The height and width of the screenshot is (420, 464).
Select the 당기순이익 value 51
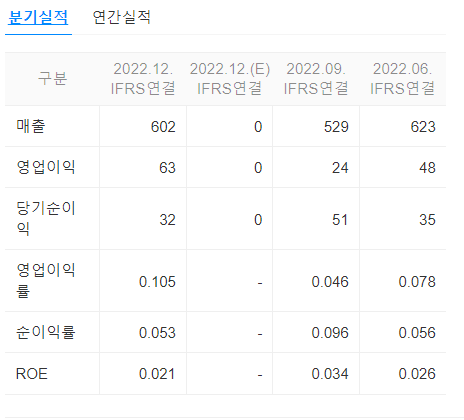click(340, 220)
